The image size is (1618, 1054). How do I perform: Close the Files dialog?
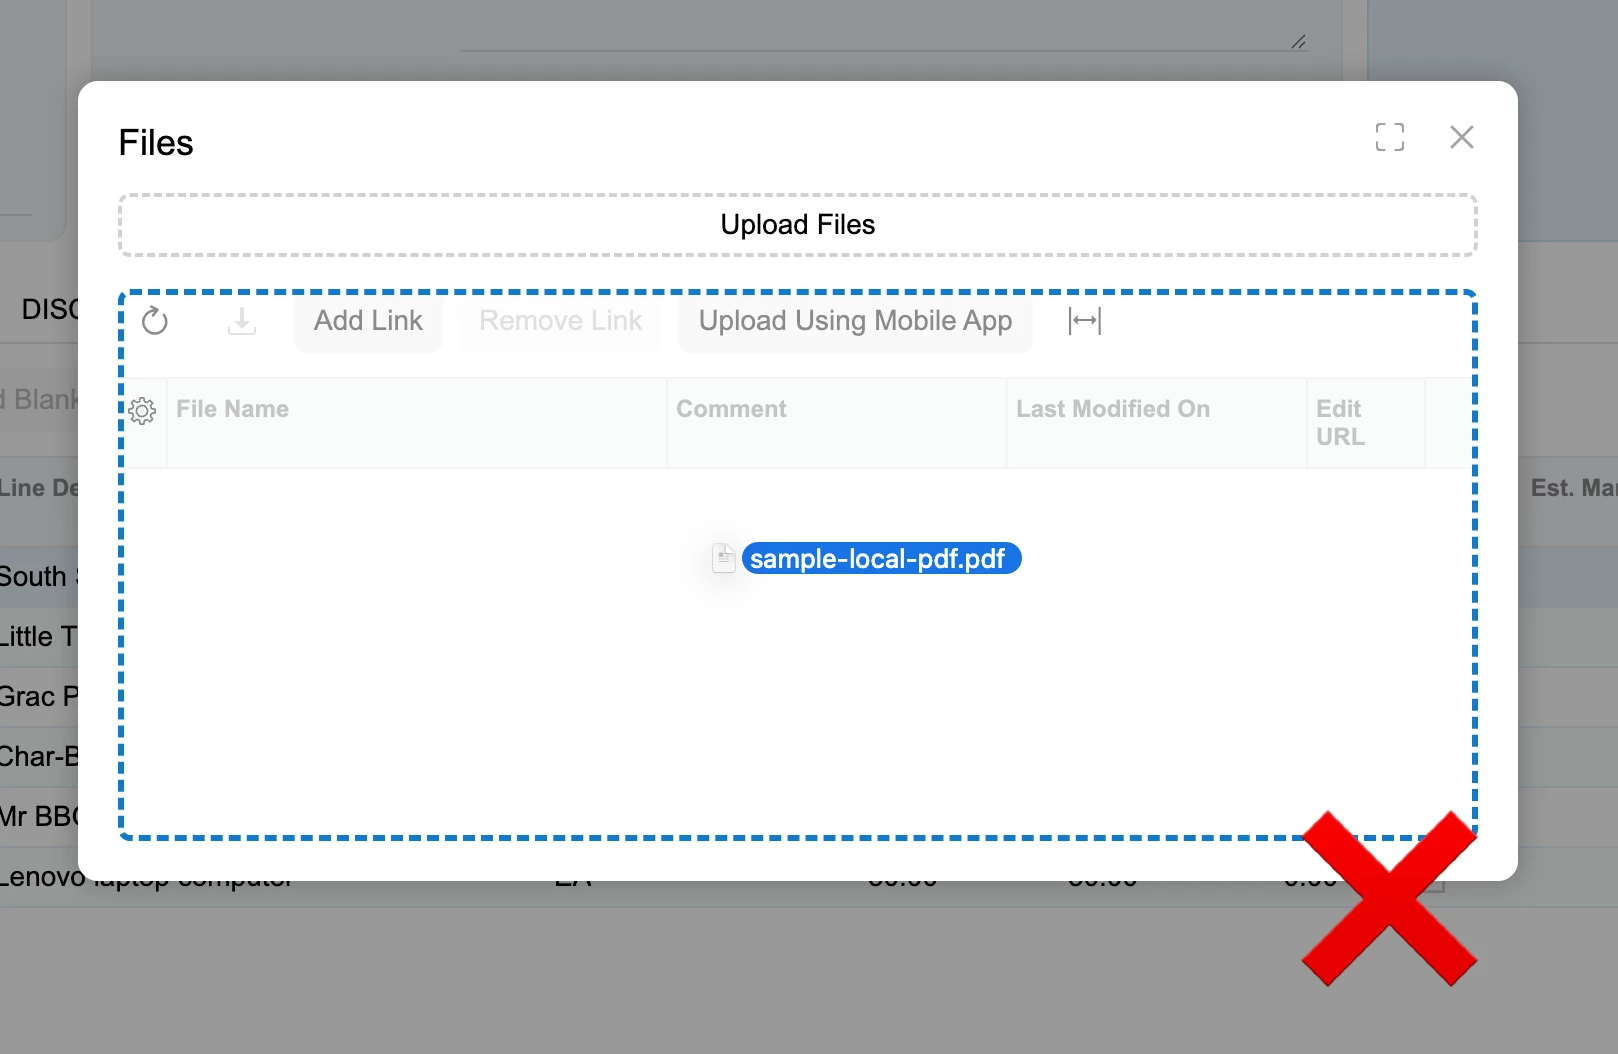[x=1462, y=137]
